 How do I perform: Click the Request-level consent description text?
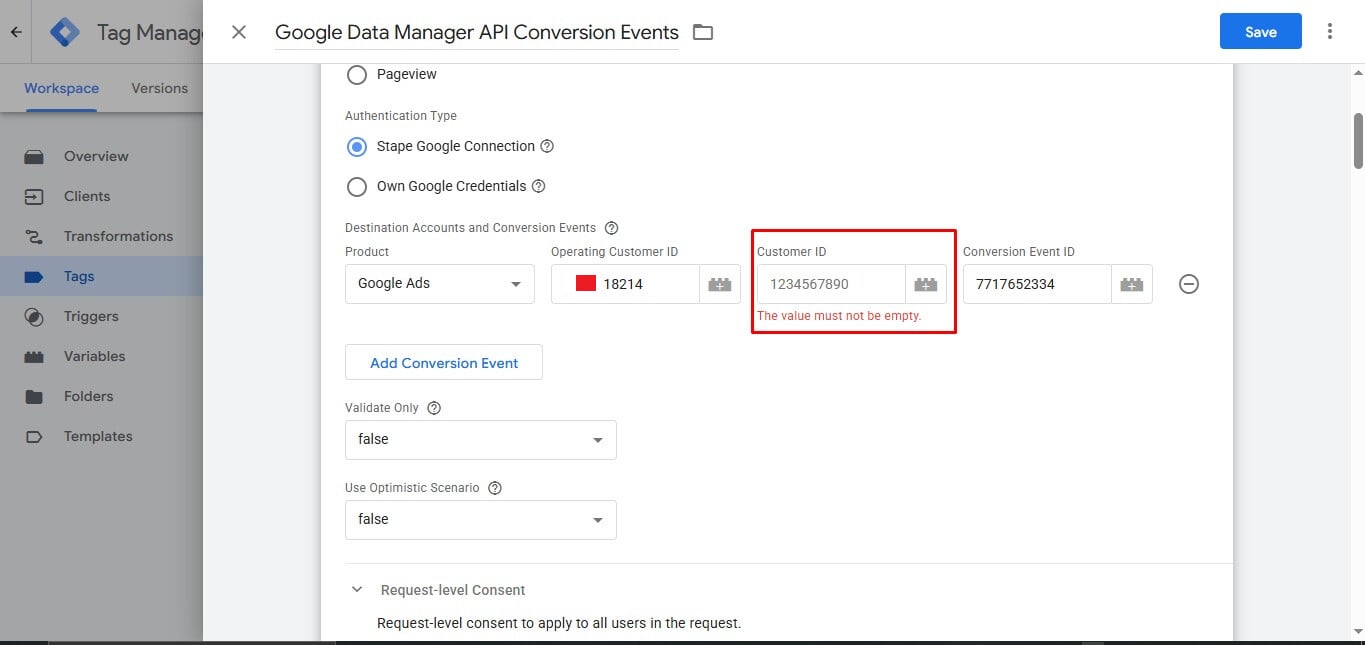coord(559,623)
